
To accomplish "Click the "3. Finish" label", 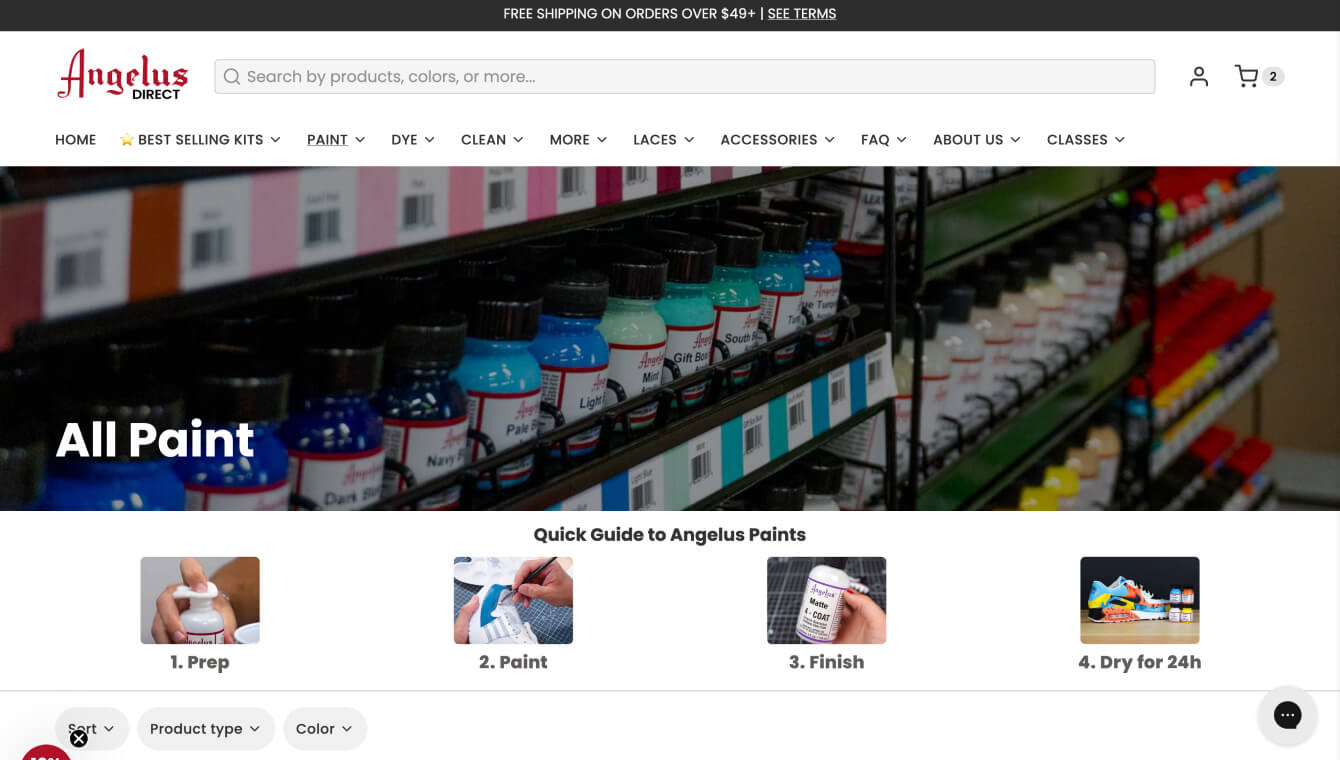I will [826, 662].
